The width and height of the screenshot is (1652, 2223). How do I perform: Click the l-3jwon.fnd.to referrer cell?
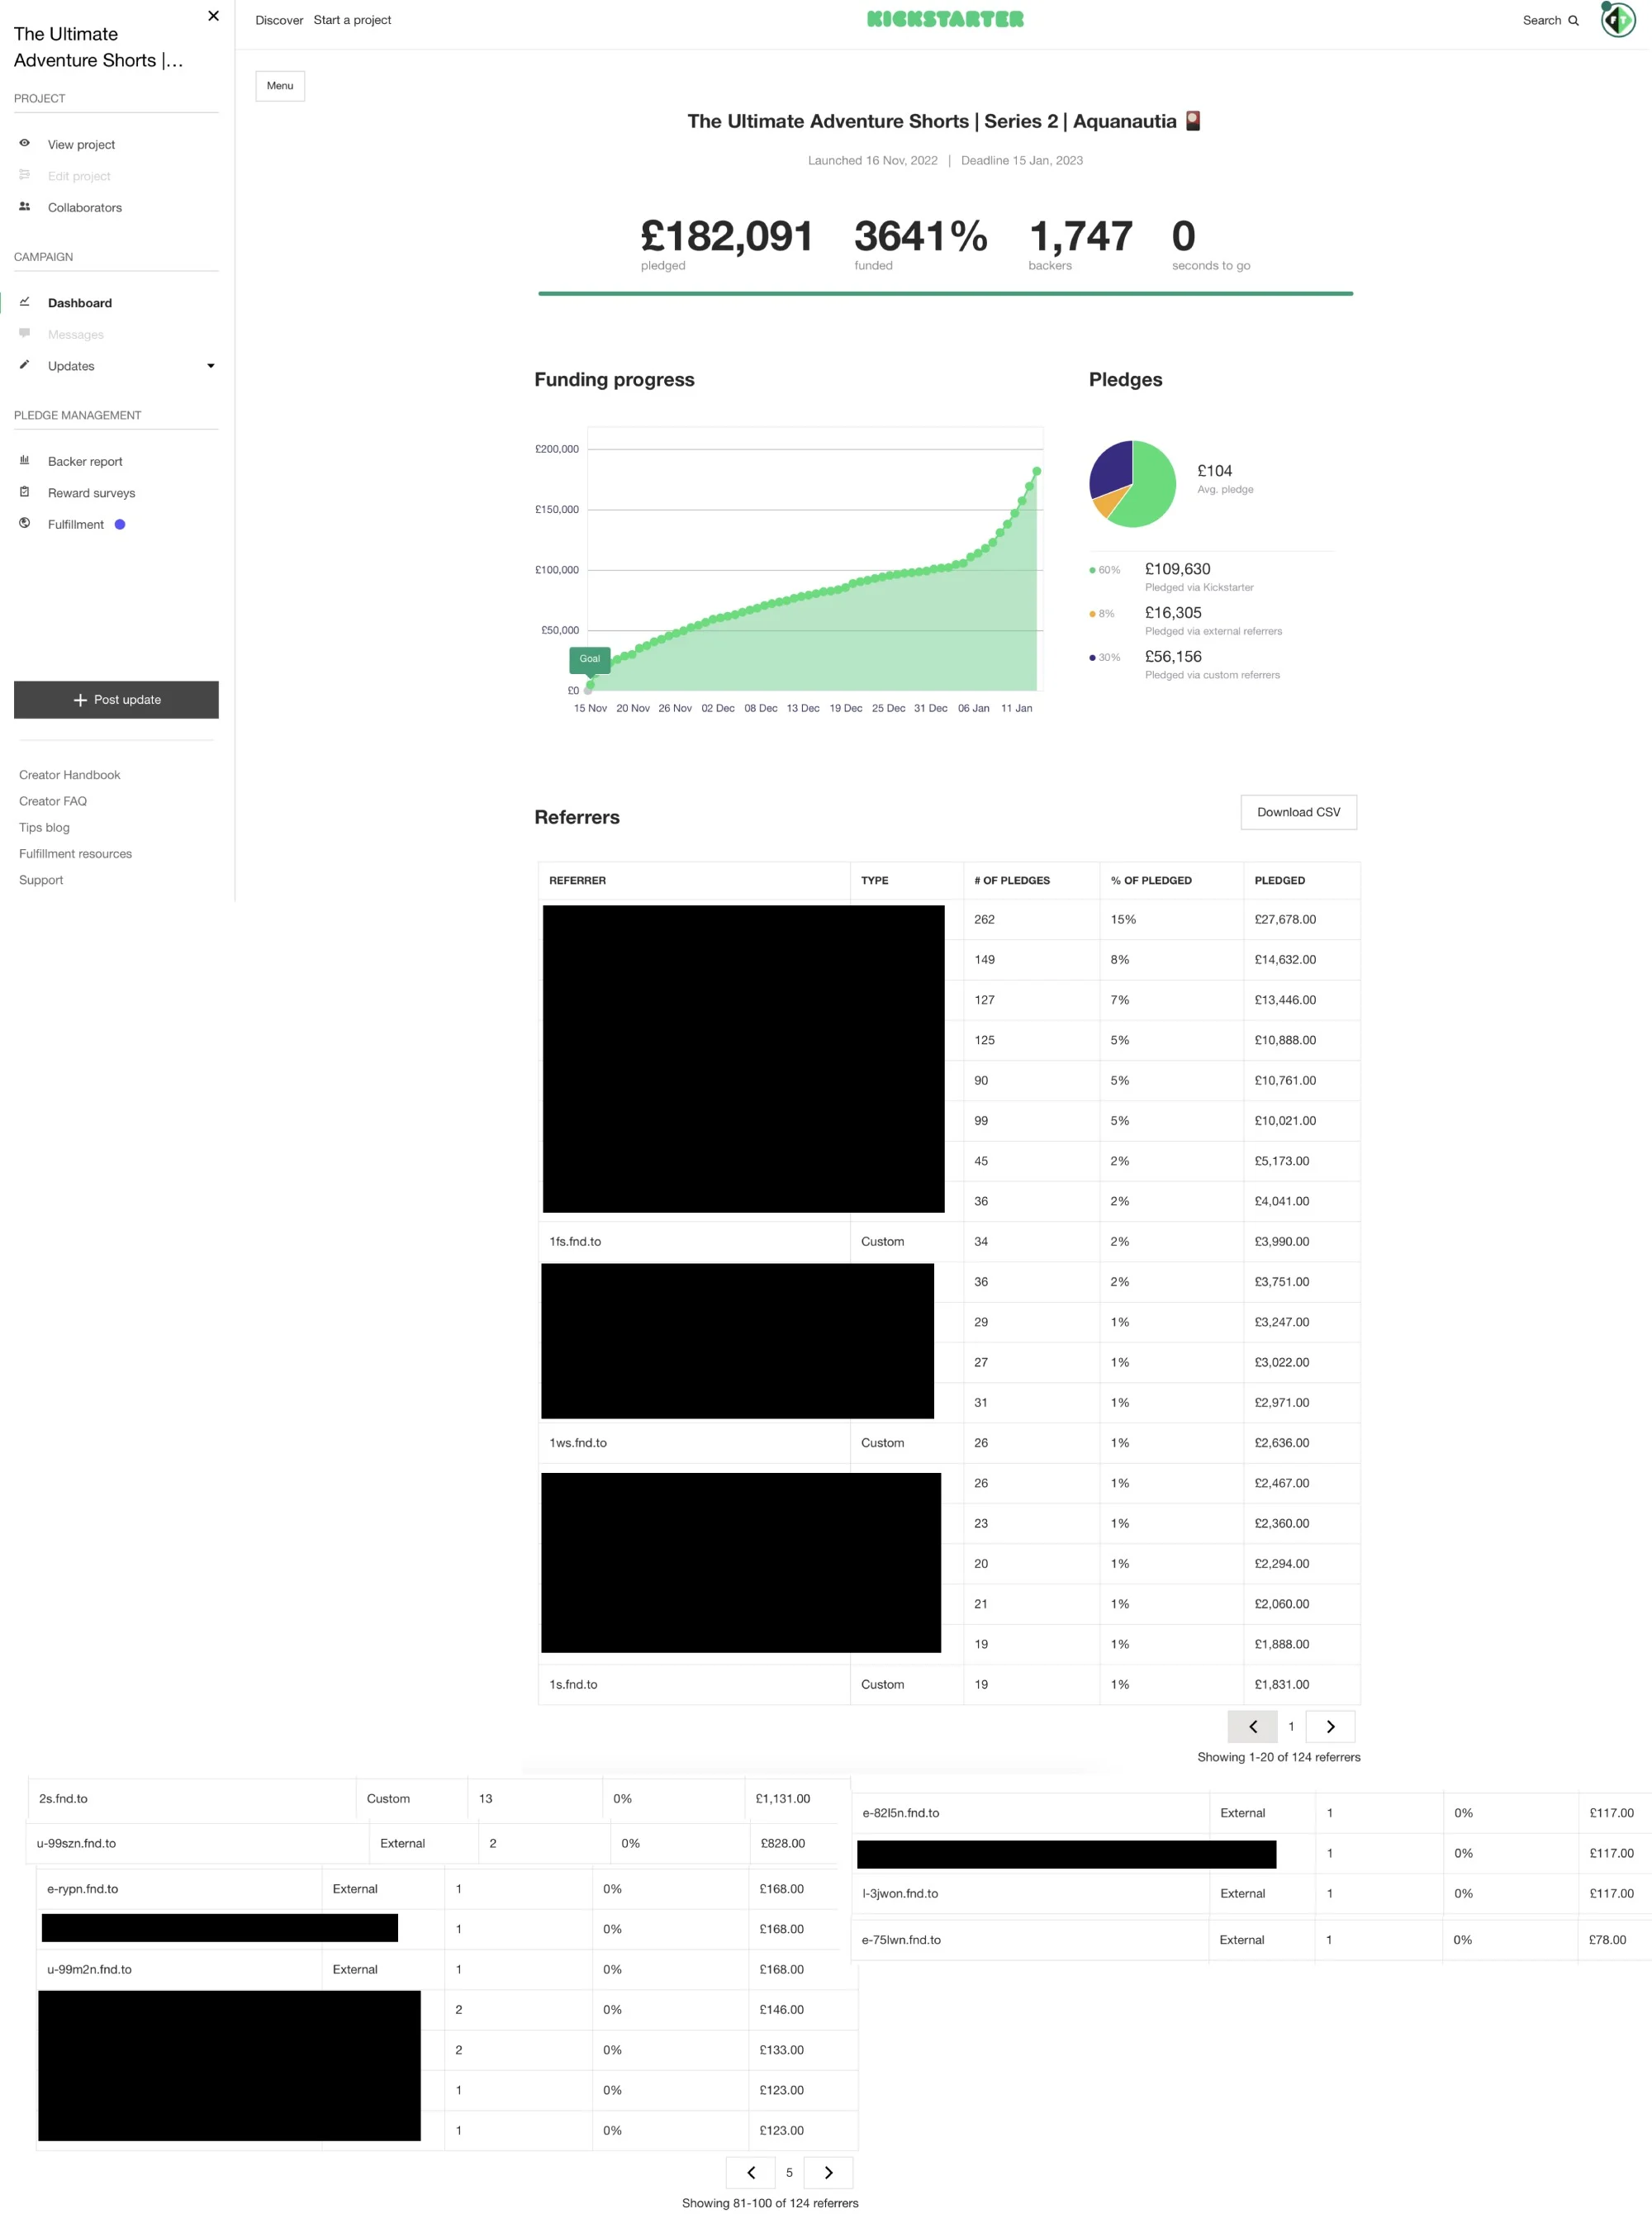(x=1030, y=1894)
